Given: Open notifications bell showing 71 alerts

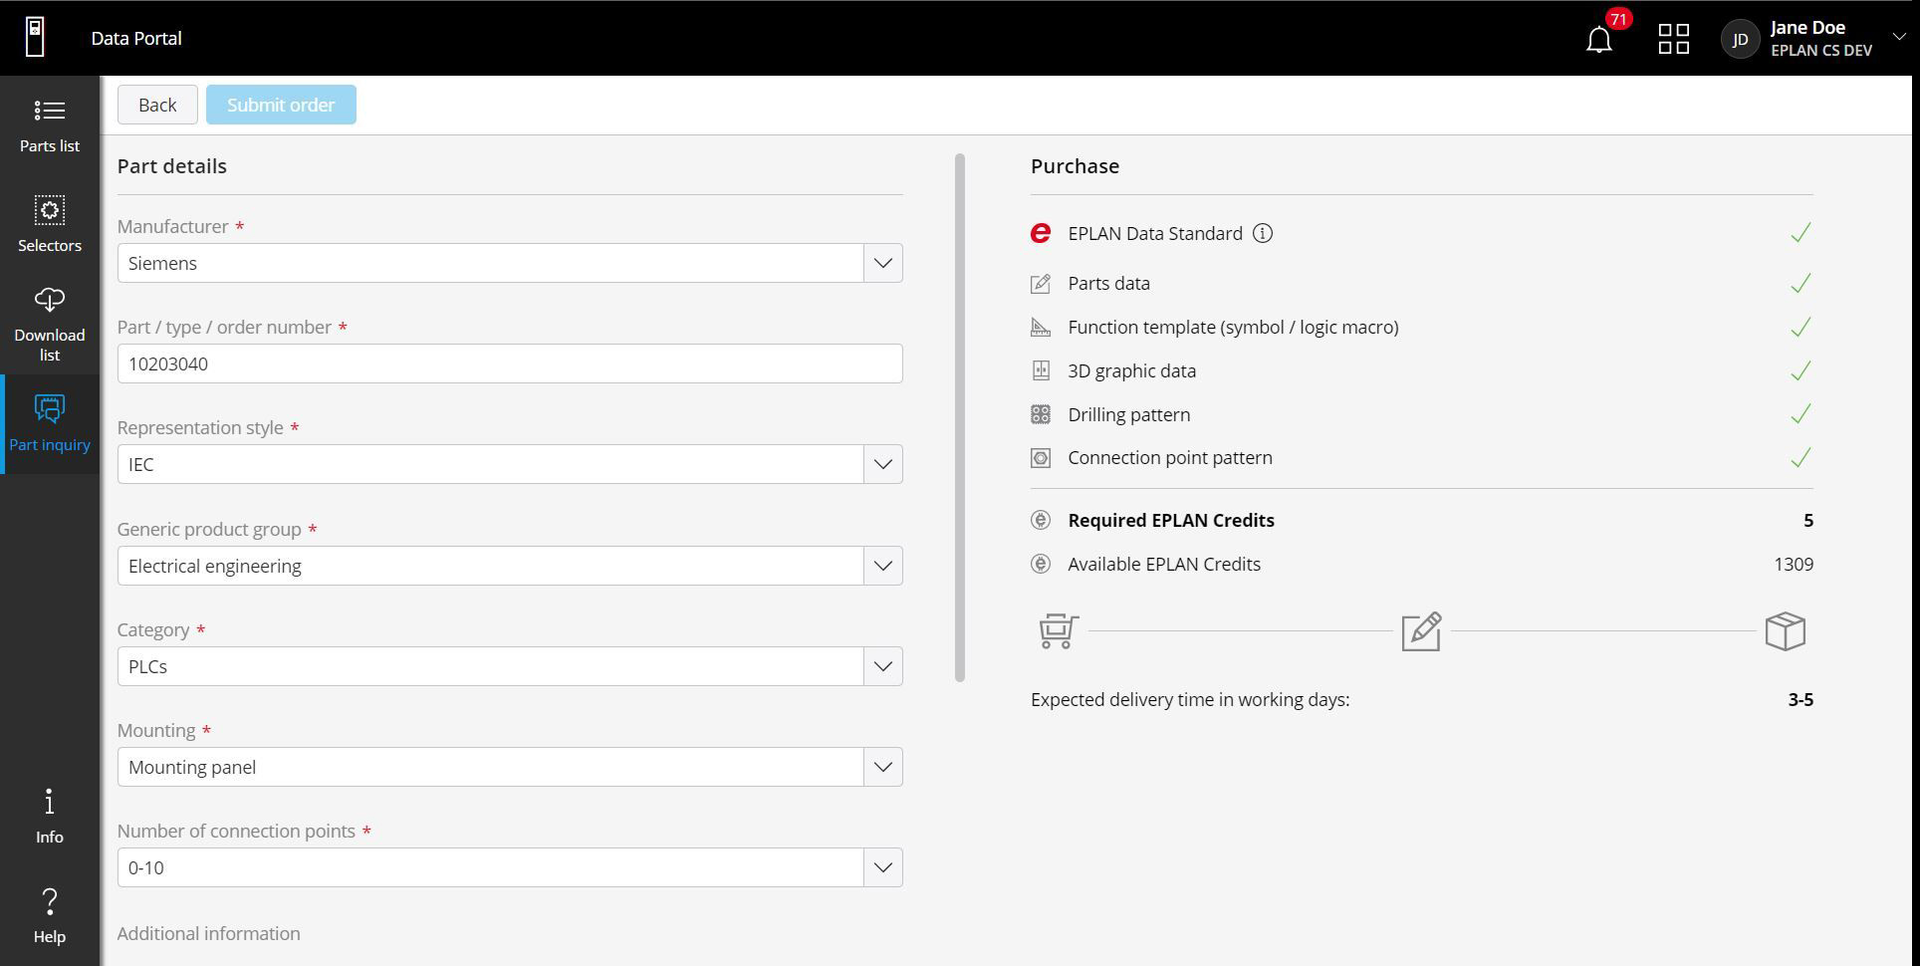Looking at the screenshot, I should [1598, 39].
